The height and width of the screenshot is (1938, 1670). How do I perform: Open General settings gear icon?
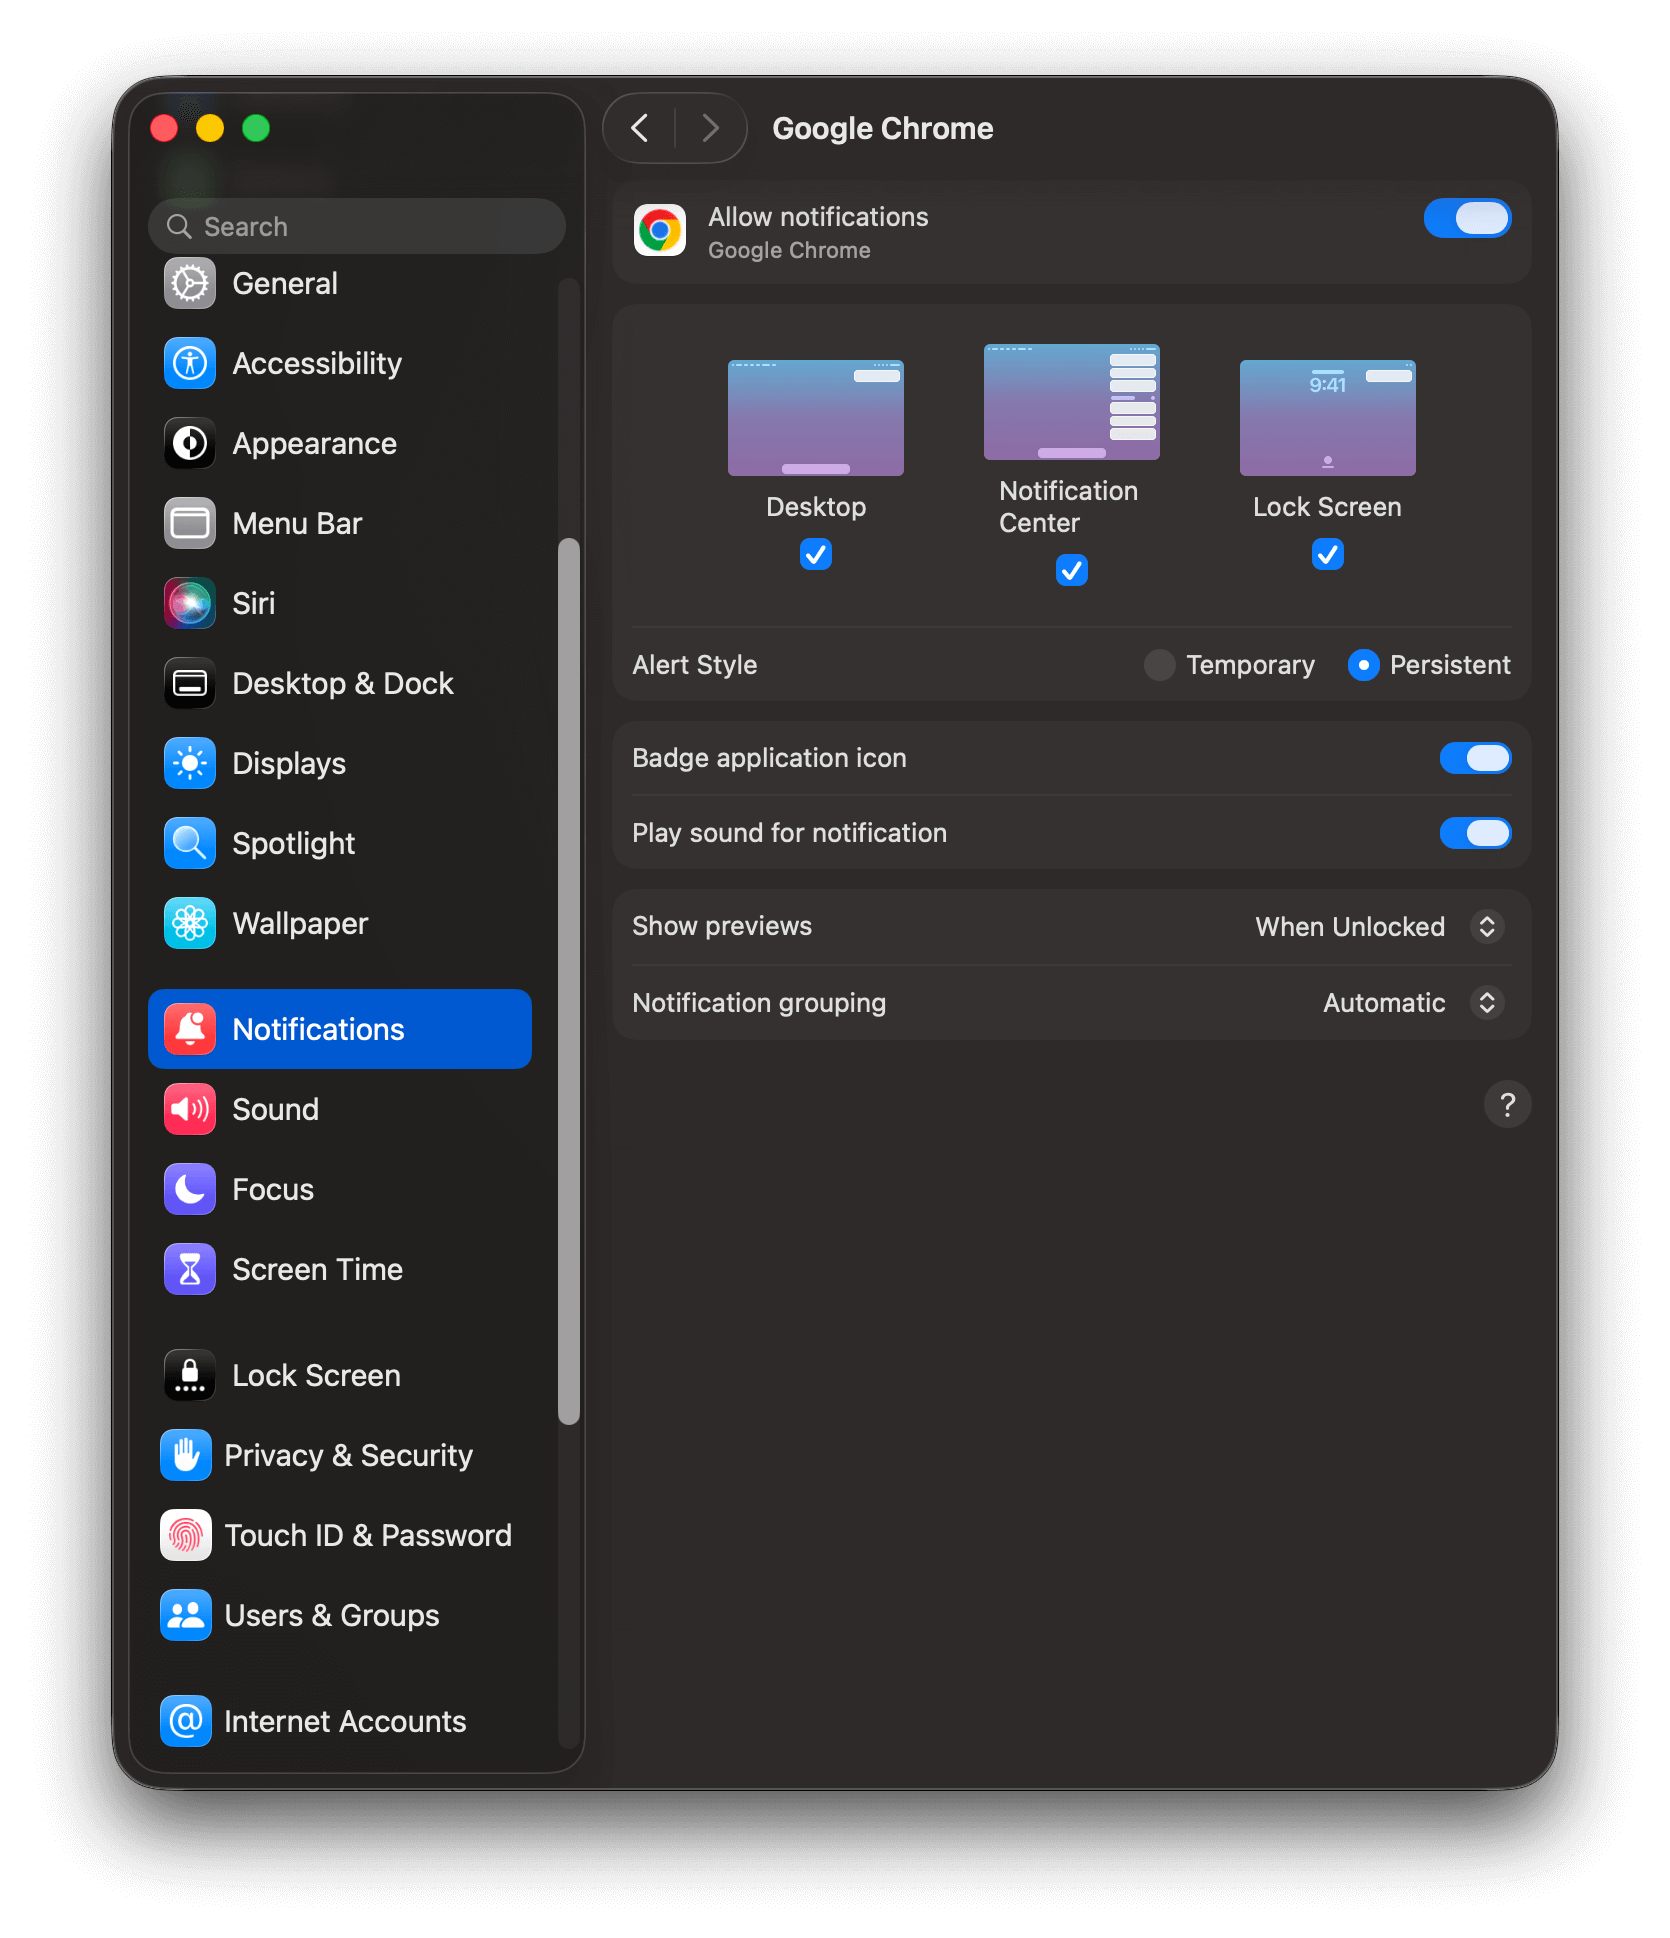(x=190, y=284)
